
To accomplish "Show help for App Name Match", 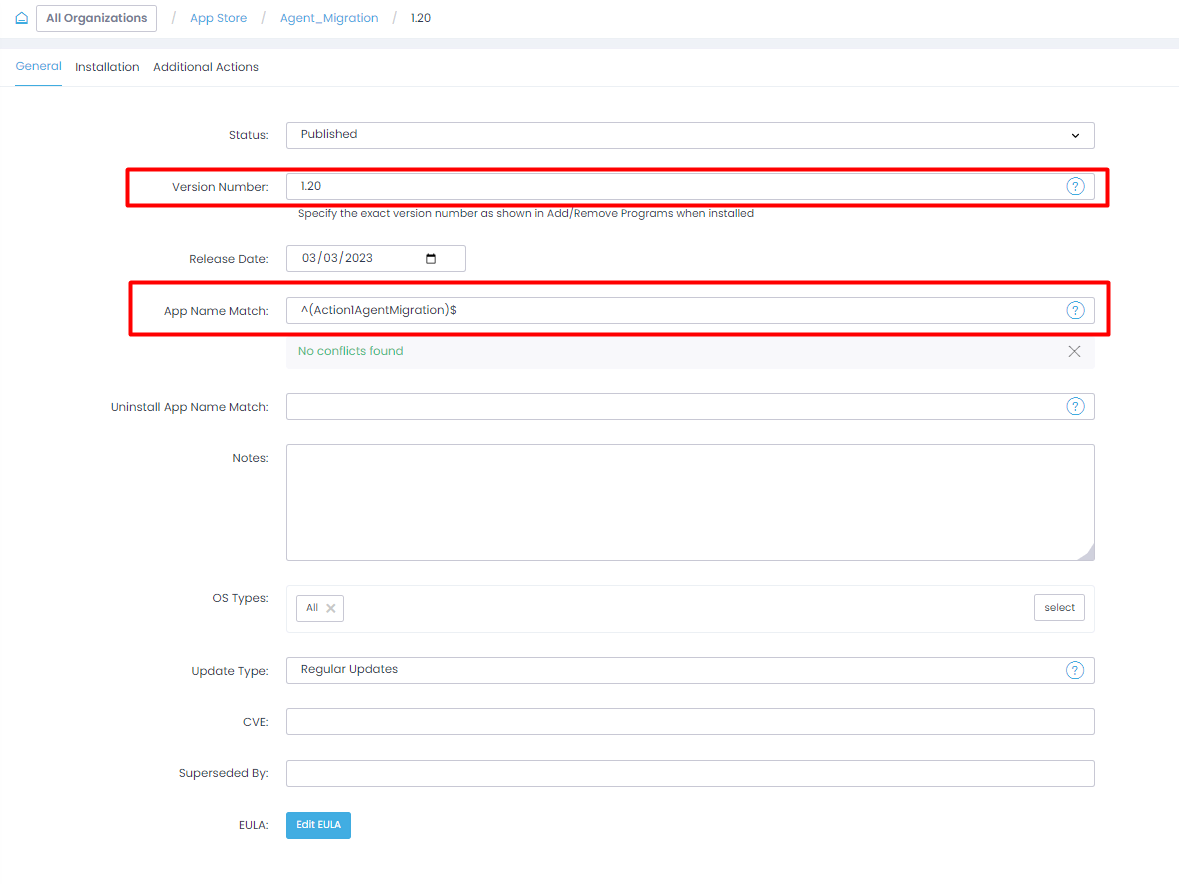I will tap(1075, 310).
